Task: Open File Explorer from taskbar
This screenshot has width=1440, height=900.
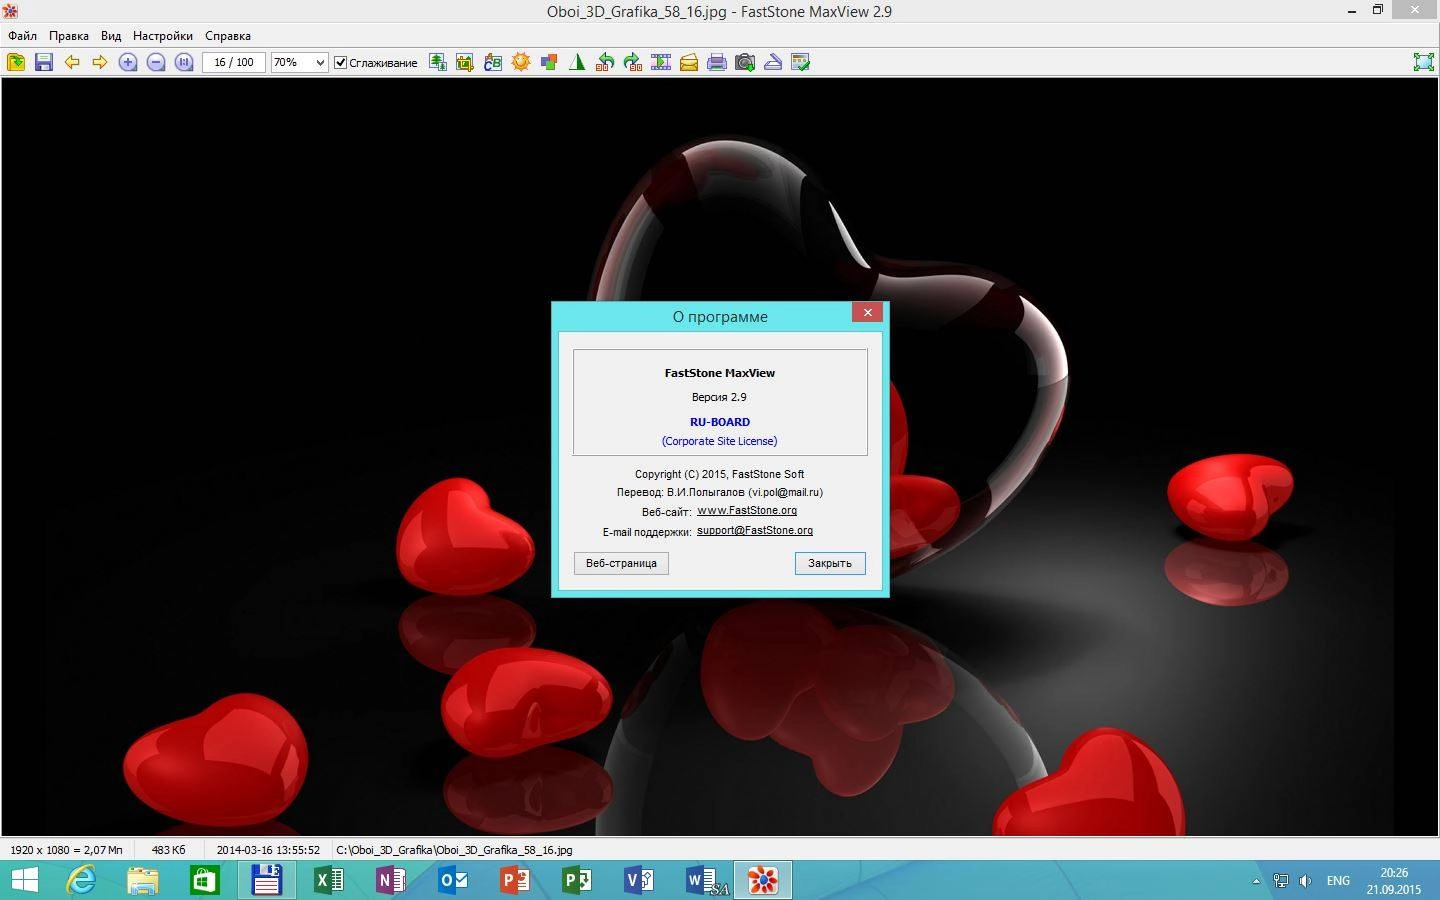Action: pyautogui.click(x=143, y=880)
